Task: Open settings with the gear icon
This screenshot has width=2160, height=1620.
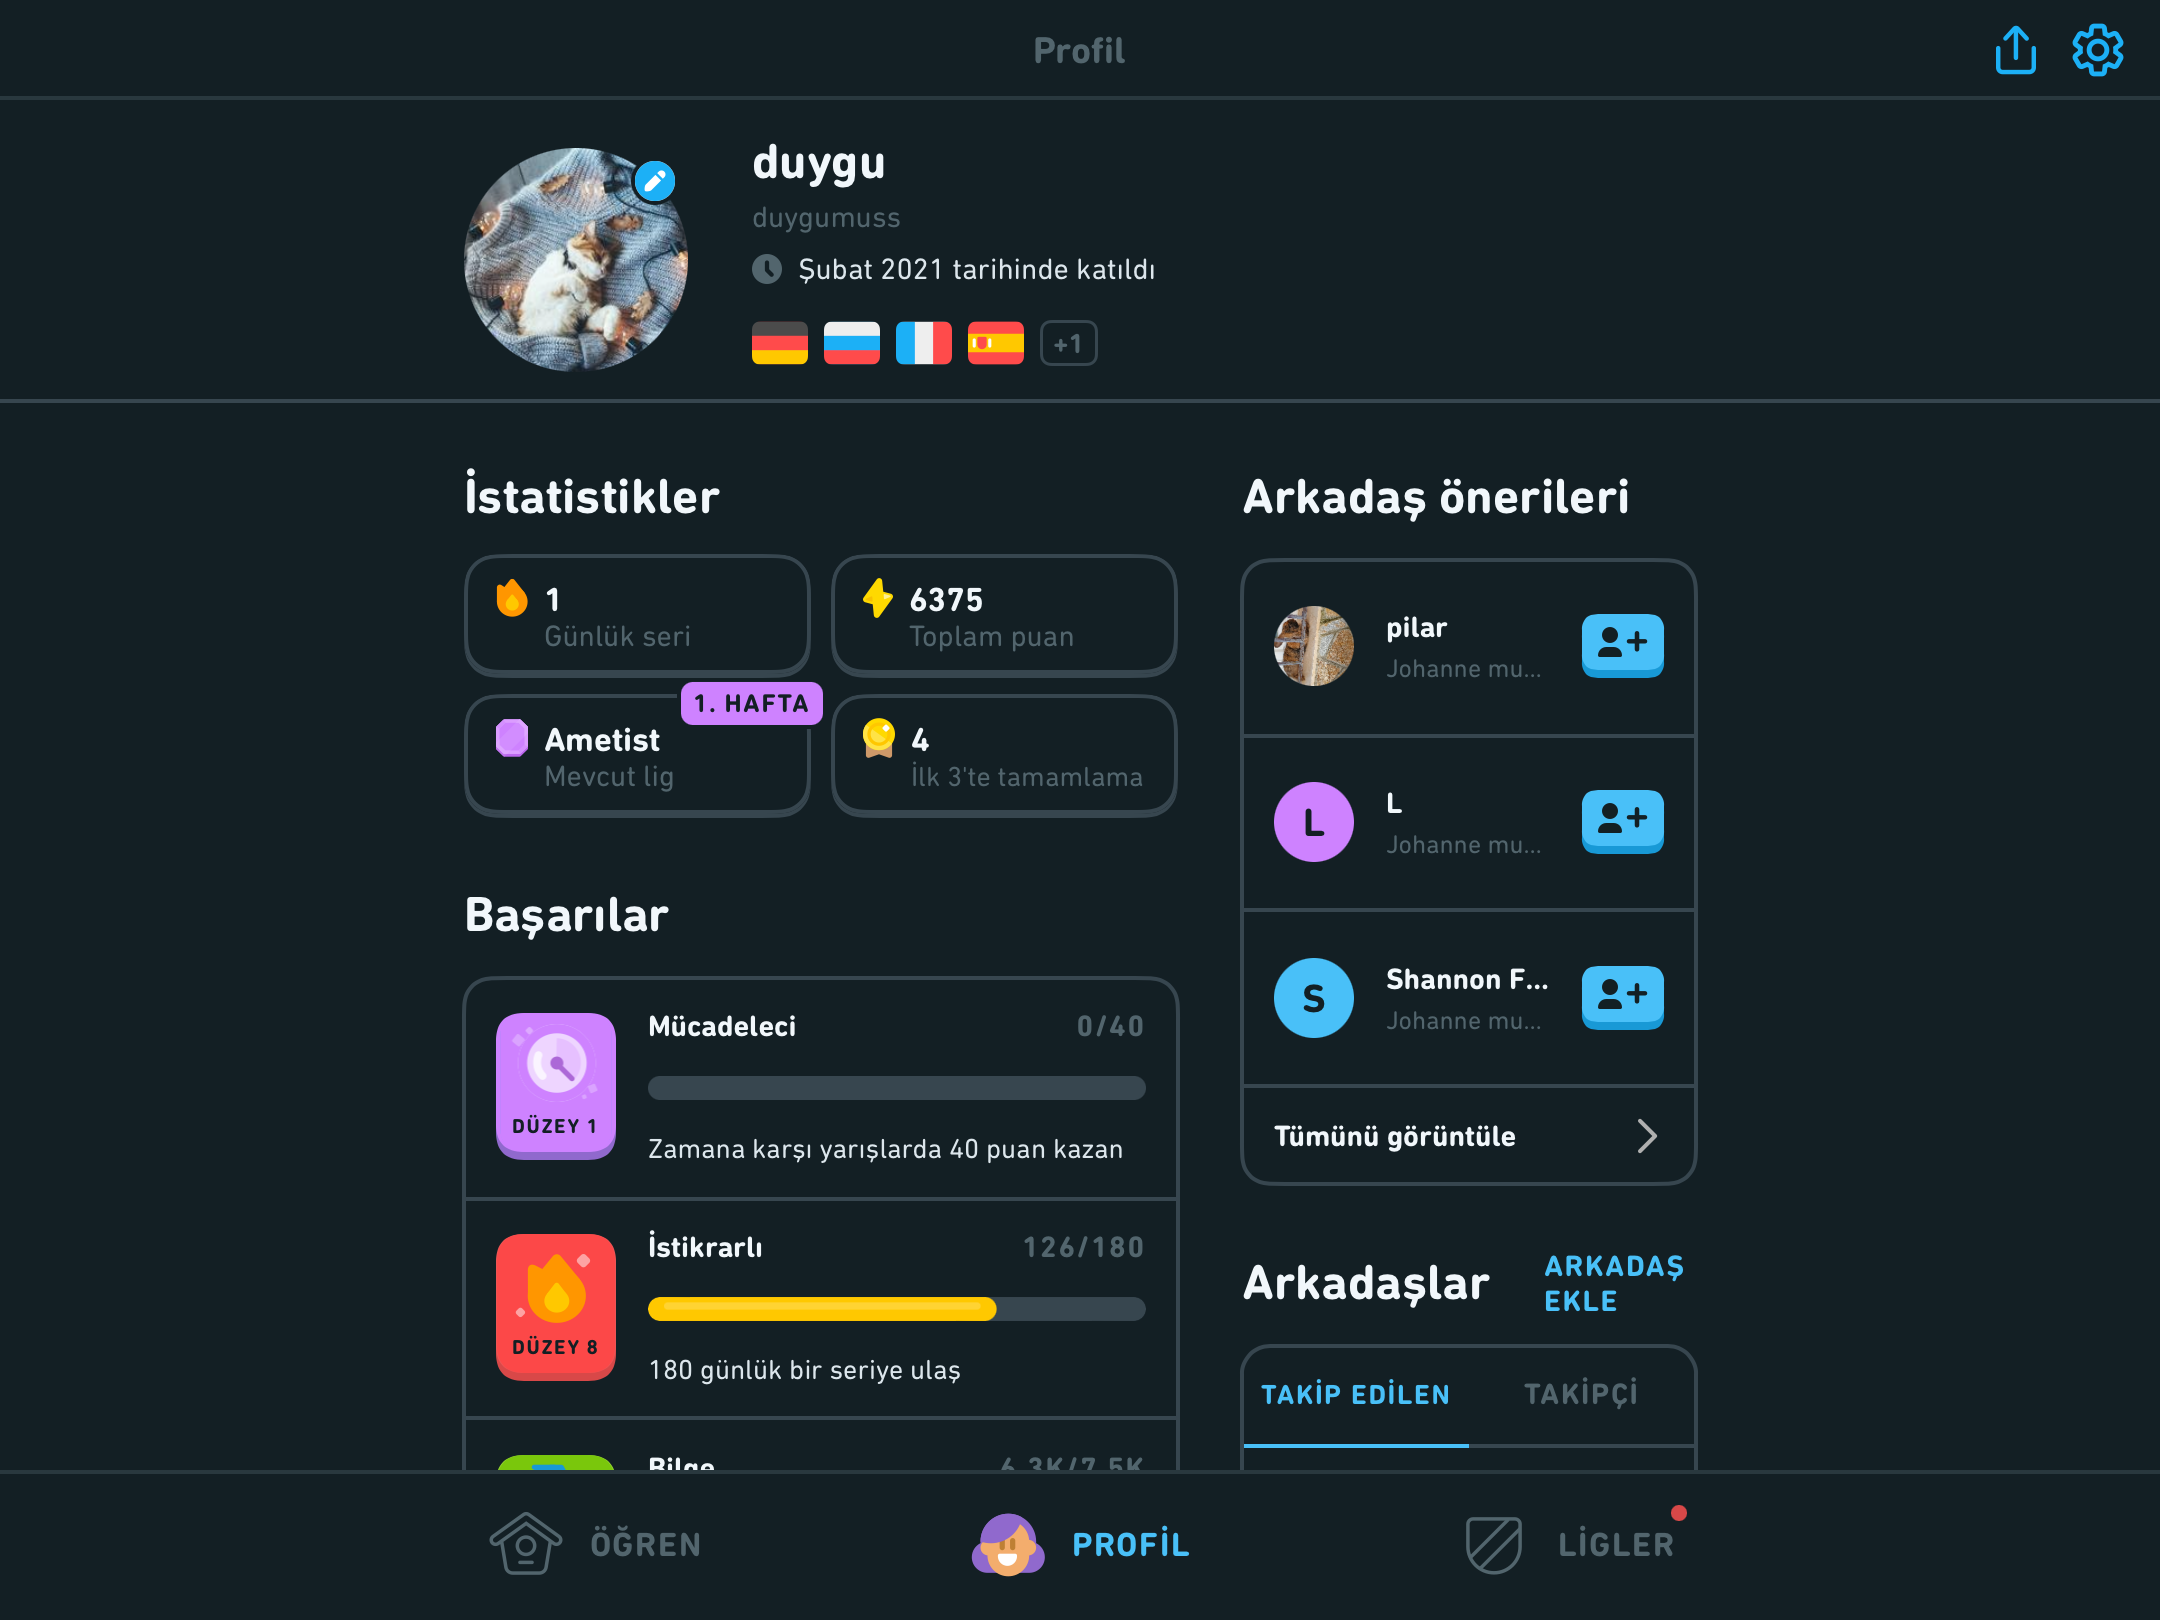Action: [x=2097, y=50]
